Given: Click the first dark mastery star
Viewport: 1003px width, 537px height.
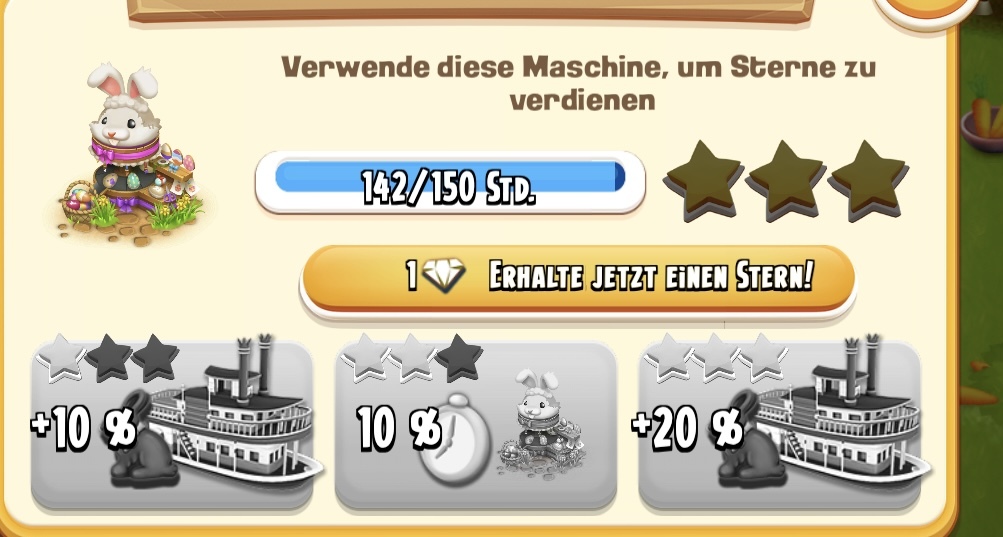Looking at the screenshot, I should point(702,181).
